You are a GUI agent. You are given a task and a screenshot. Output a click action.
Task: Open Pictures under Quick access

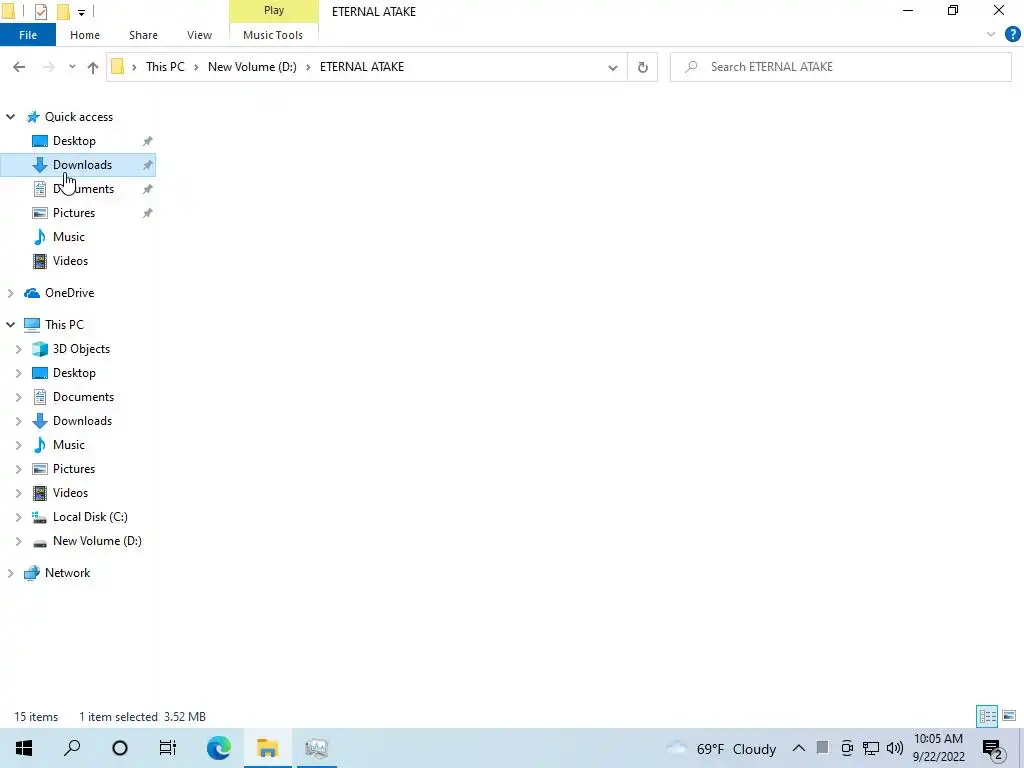click(x=74, y=213)
